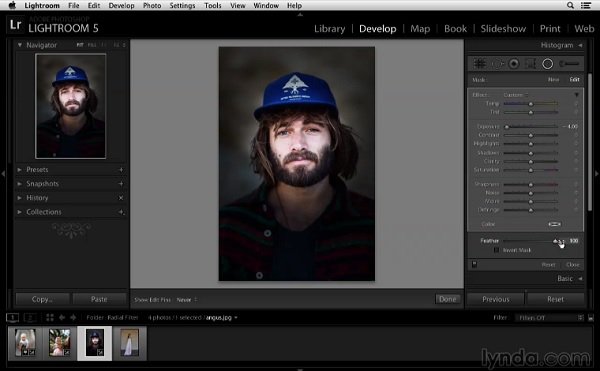
Task: Select the baby photo thumbnail in filmstrip
Action: click(x=25, y=343)
